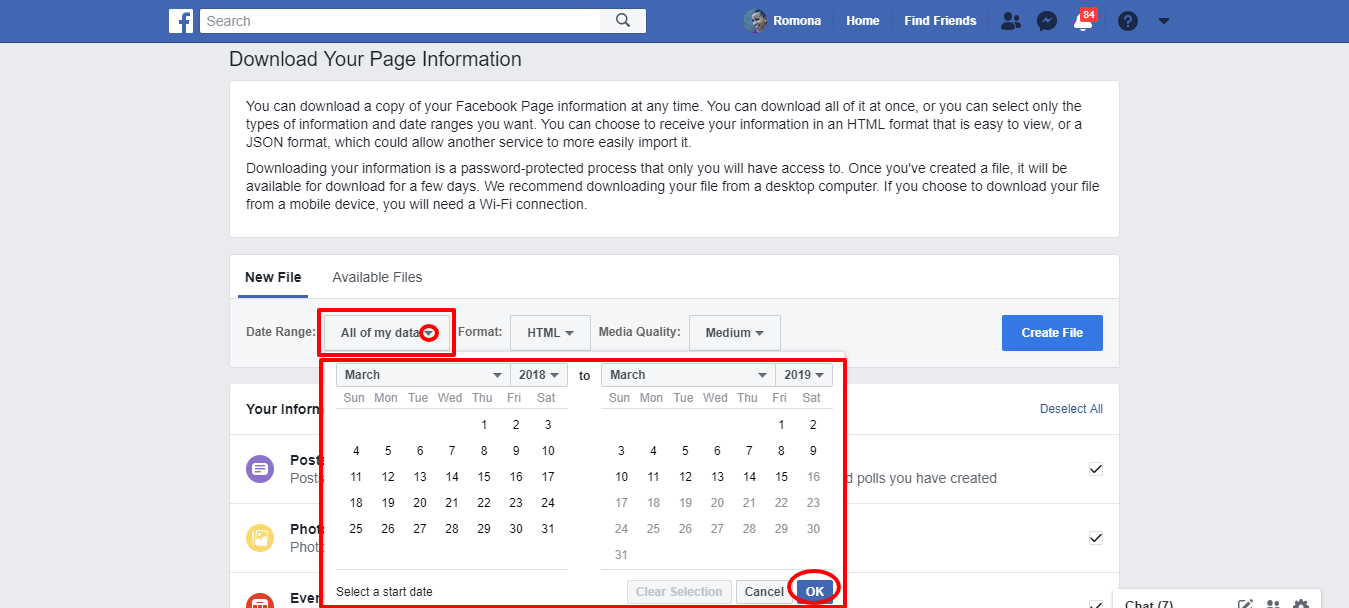Open the All of my data dropdown
The image size is (1349, 608).
[x=386, y=333]
